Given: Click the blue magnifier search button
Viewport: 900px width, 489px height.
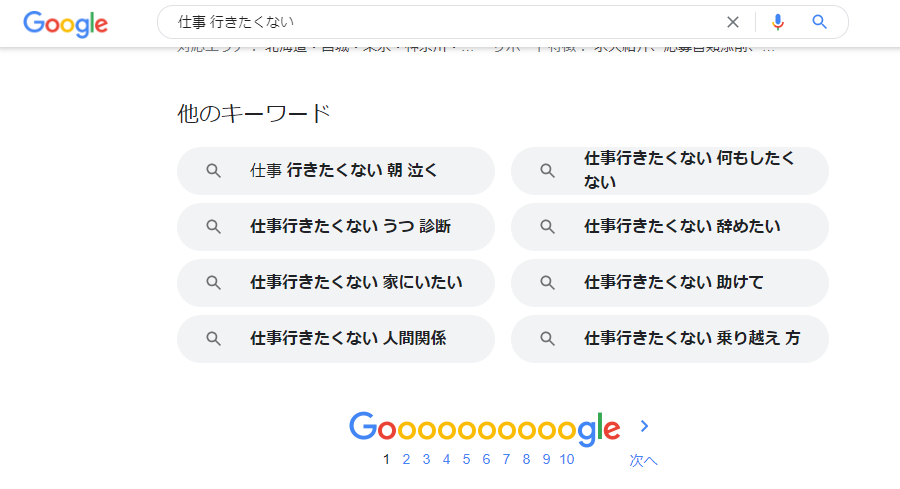Looking at the screenshot, I should pyautogui.click(x=820, y=22).
